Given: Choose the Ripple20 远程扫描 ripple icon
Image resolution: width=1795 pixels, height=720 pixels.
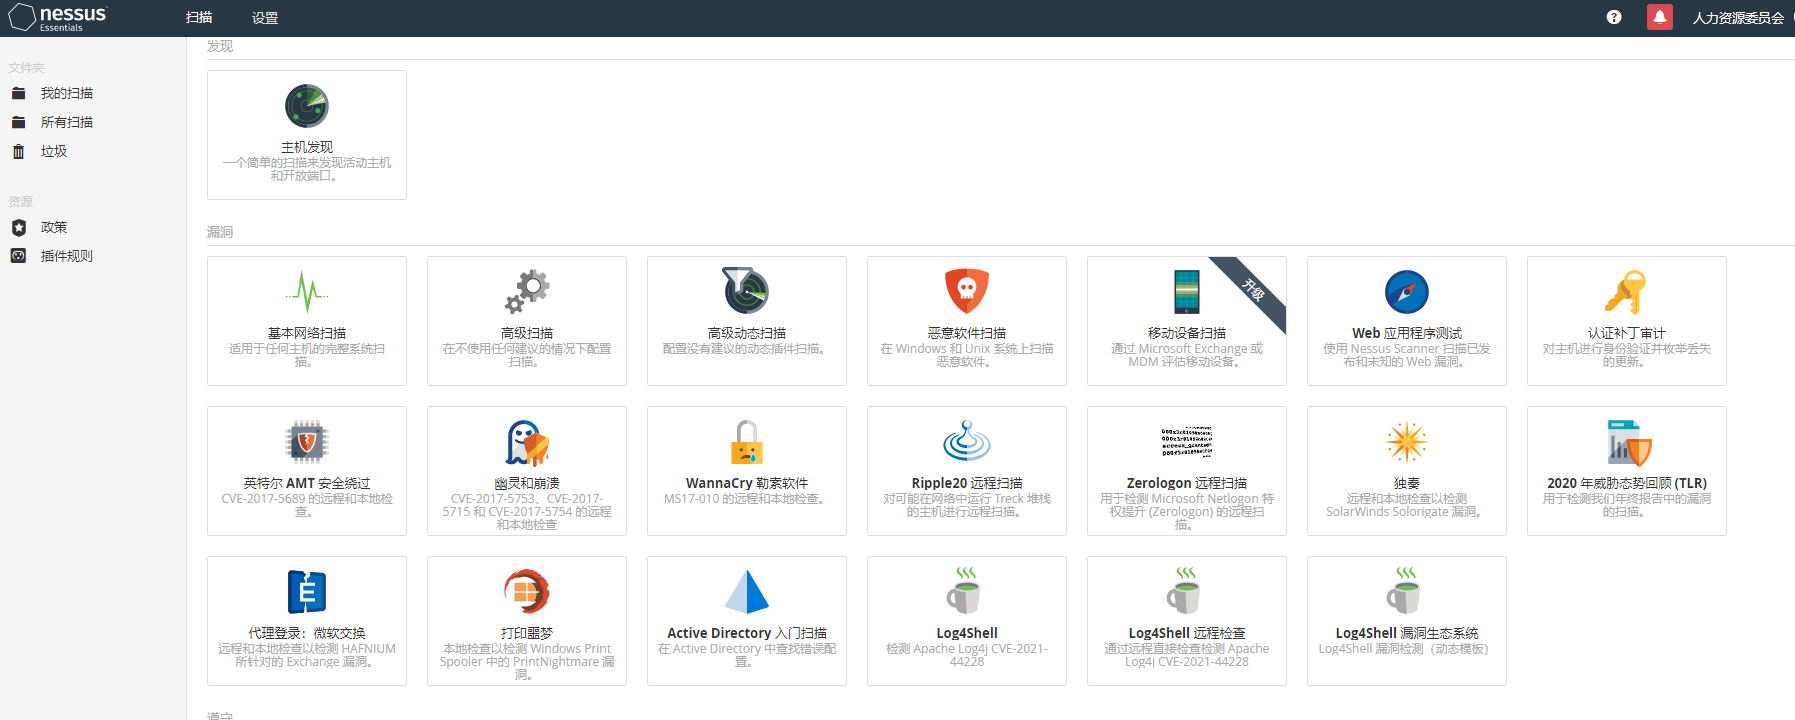Looking at the screenshot, I should tap(967, 441).
